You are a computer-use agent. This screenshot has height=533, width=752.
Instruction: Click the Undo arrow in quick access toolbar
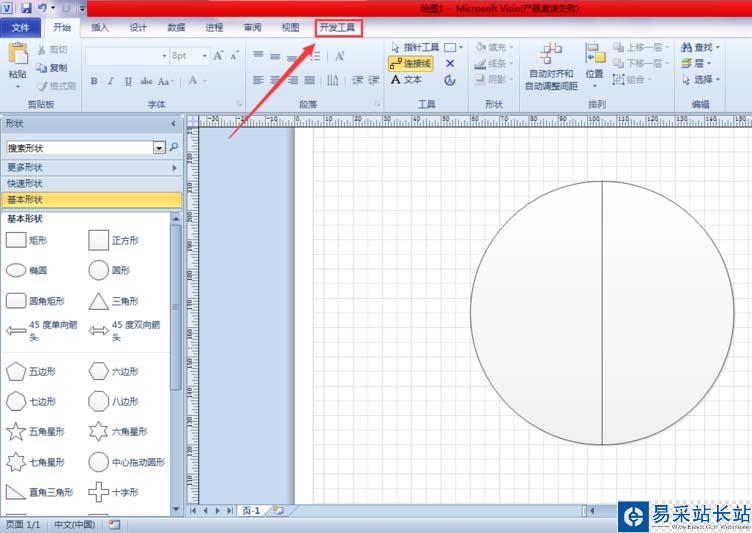pyautogui.click(x=42, y=8)
